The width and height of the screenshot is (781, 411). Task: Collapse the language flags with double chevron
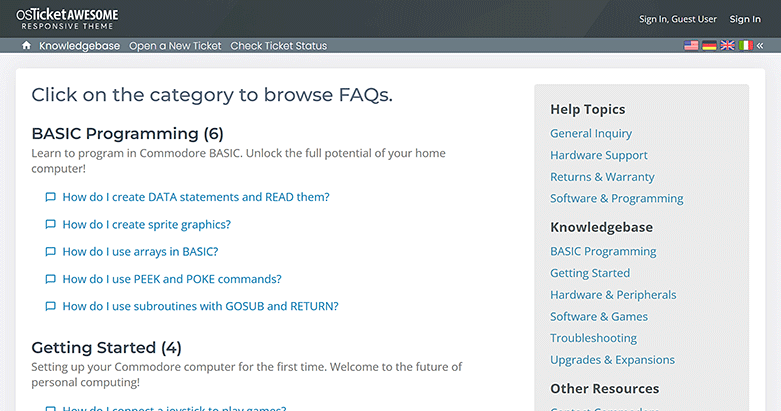click(761, 46)
